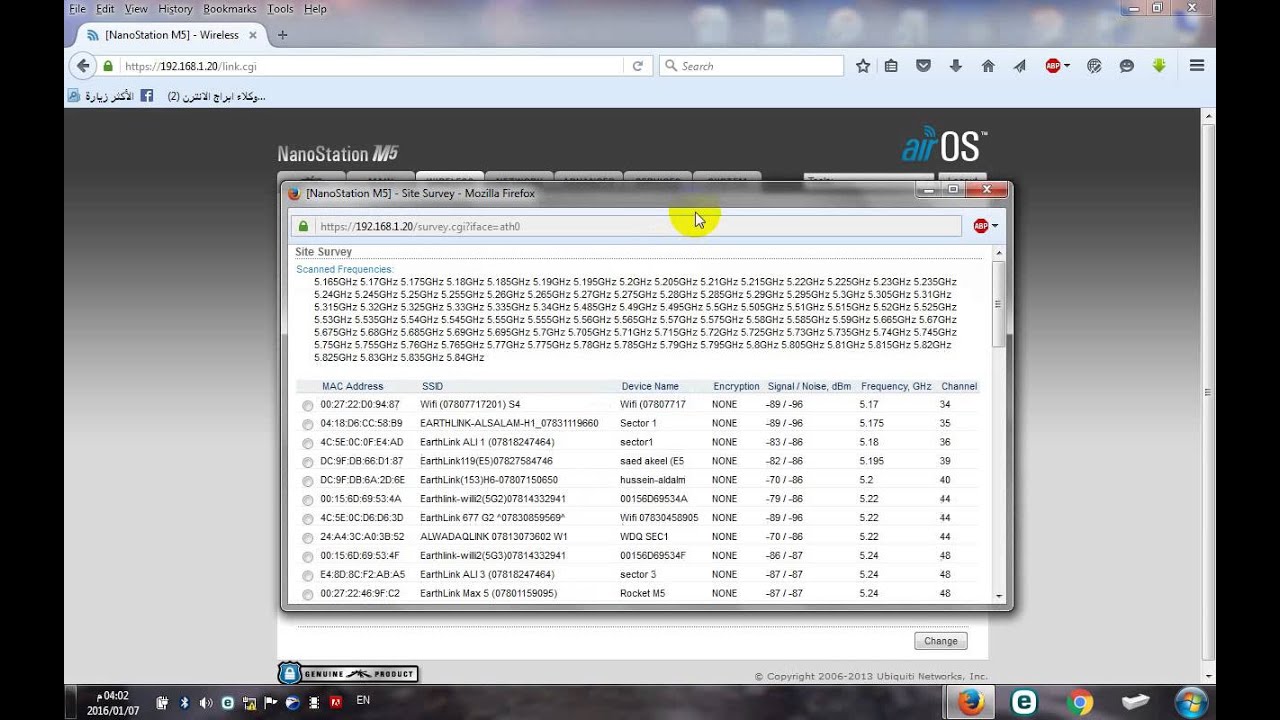Open the Tools menu
This screenshot has width=1280, height=720.
point(281,9)
